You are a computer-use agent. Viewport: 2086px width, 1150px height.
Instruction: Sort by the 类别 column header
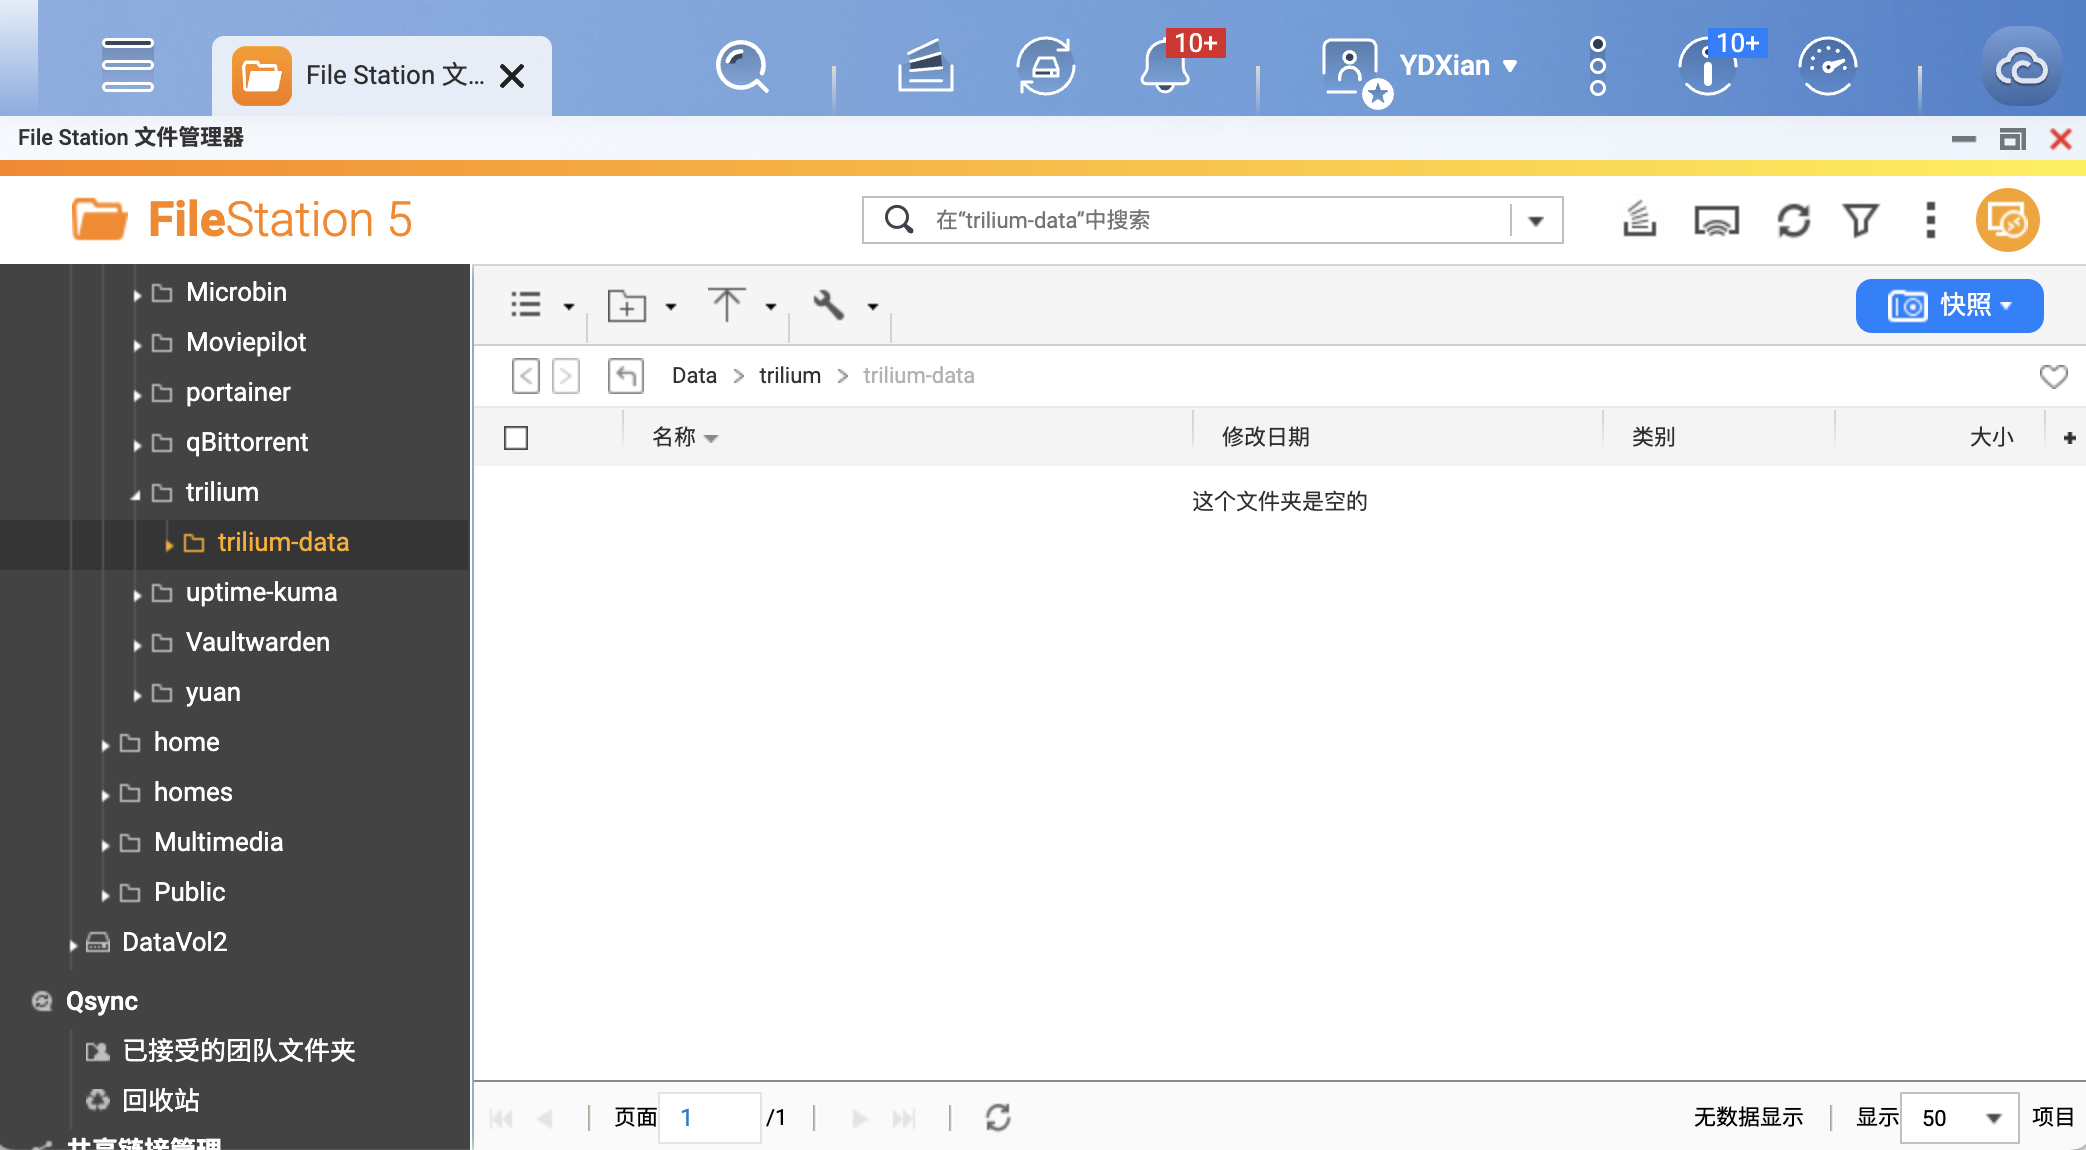(1653, 437)
